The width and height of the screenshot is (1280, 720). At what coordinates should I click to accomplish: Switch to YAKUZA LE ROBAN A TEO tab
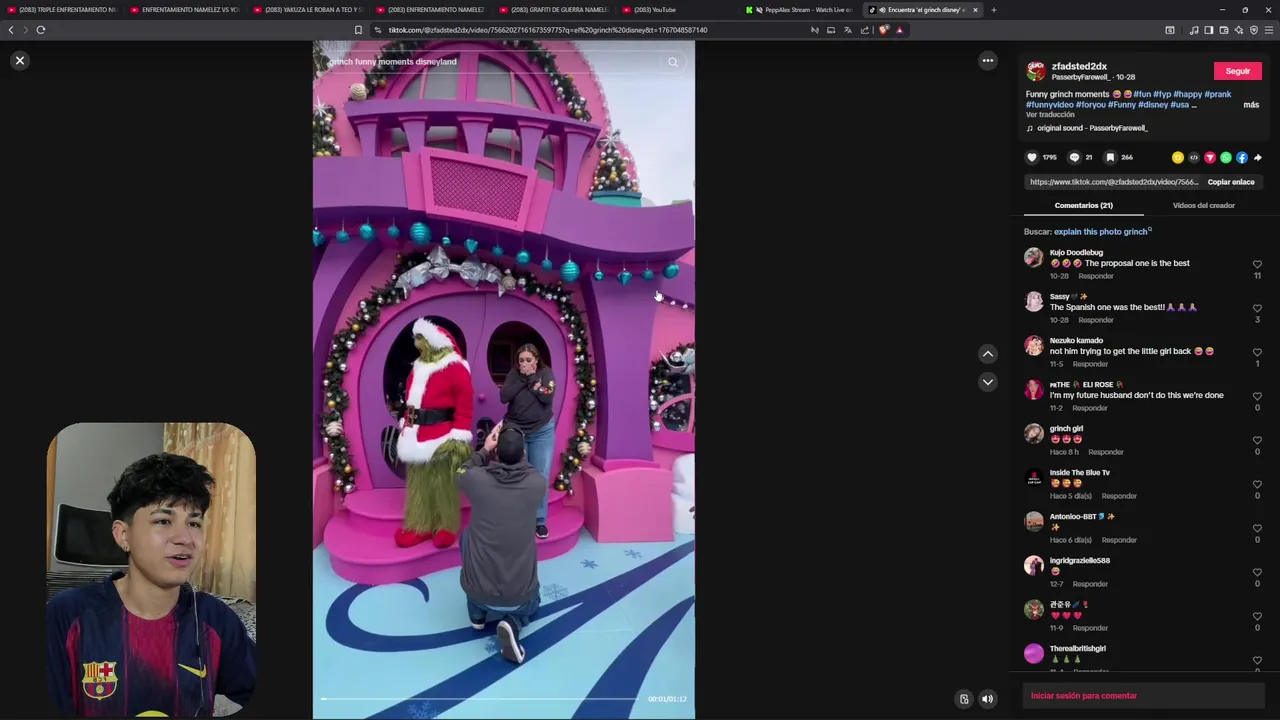coord(306,10)
